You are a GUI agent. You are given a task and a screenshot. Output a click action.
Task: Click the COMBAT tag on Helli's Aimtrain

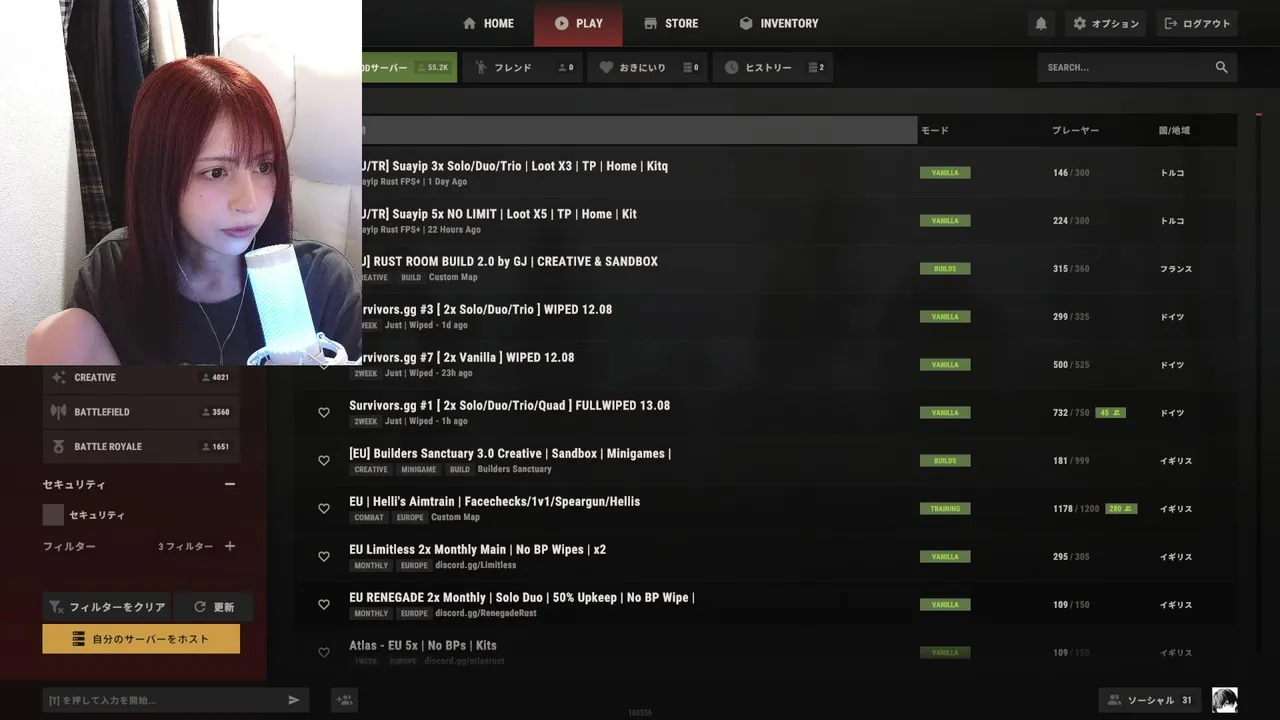pos(369,517)
